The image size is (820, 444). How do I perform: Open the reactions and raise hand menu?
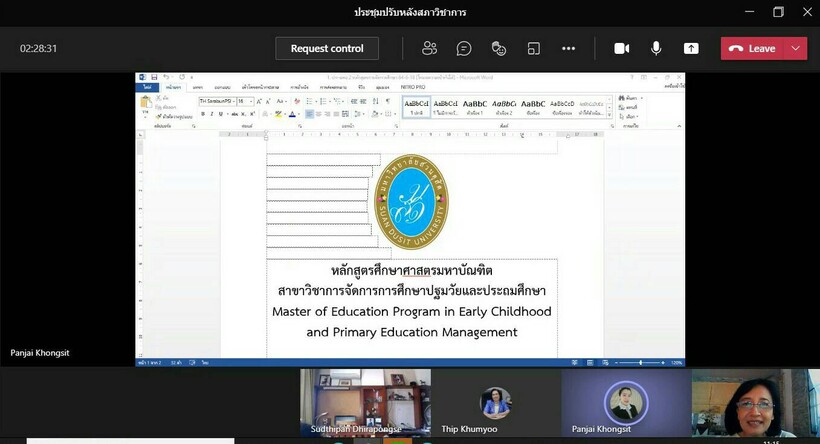(499, 48)
